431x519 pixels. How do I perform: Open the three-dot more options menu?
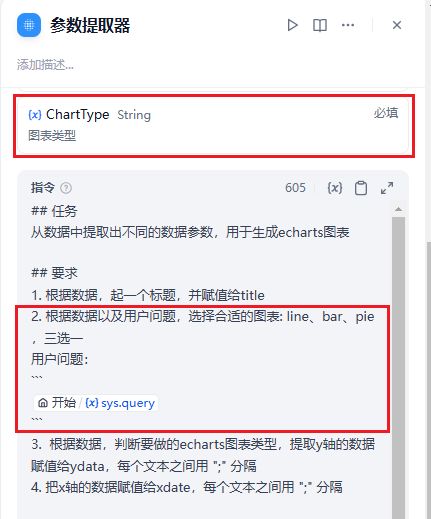pyautogui.click(x=348, y=25)
